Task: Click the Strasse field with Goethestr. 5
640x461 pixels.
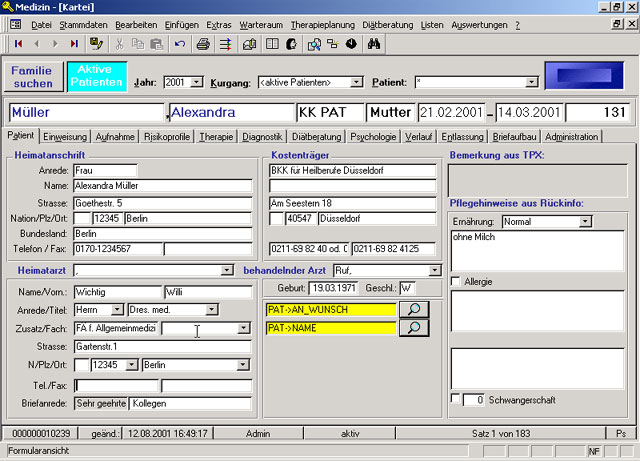Action: point(162,203)
